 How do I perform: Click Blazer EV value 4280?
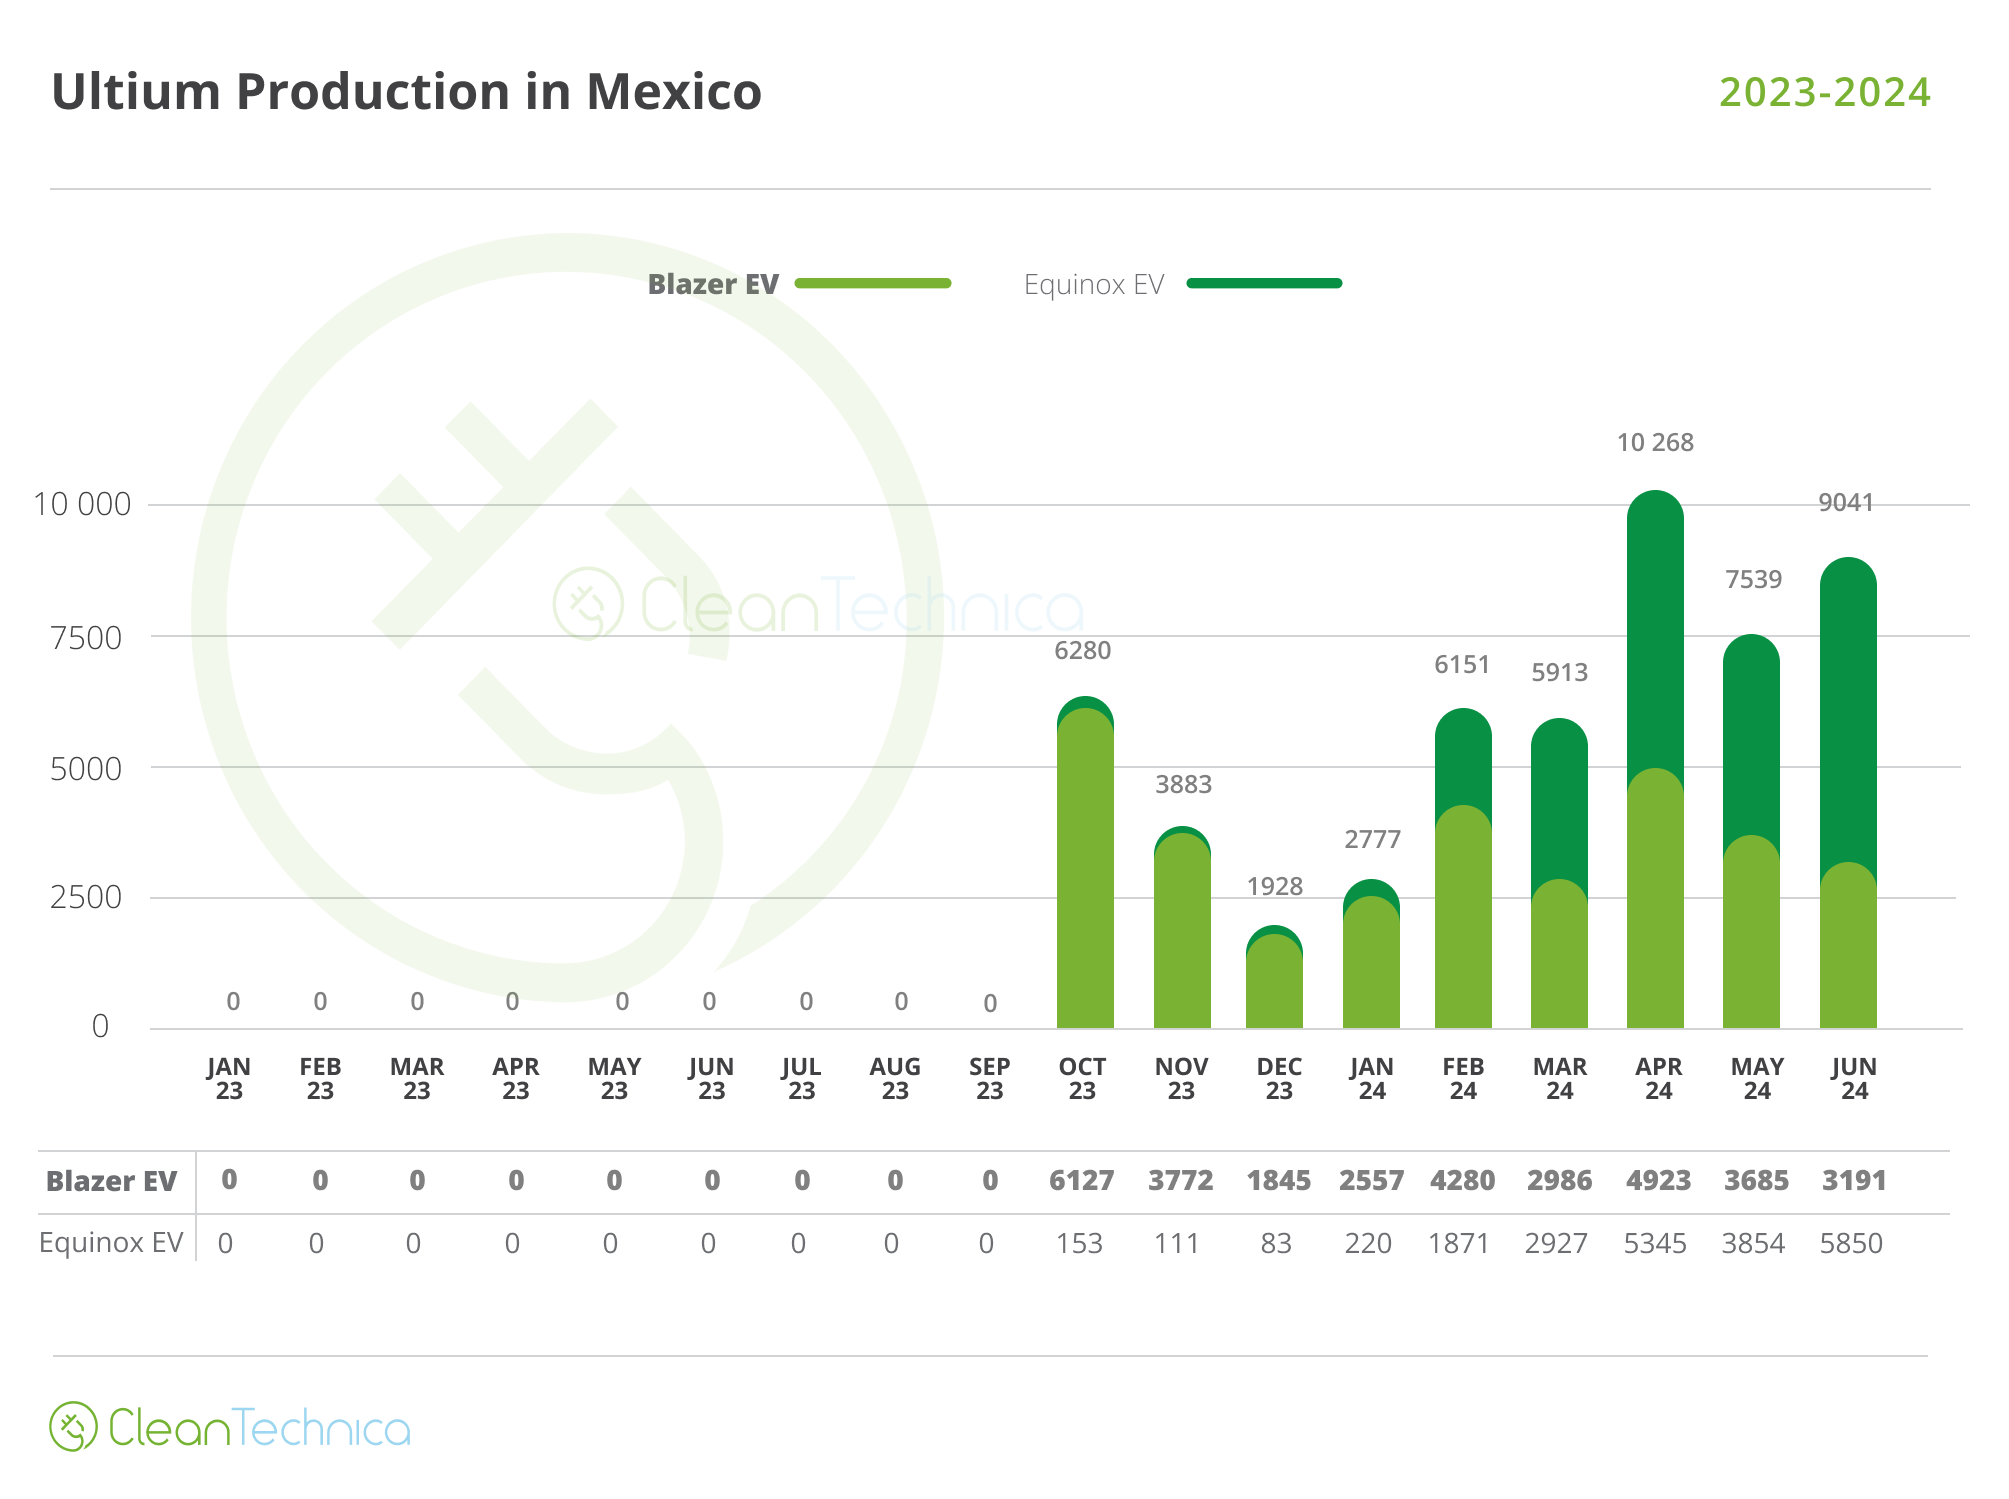(1463, 1181)
